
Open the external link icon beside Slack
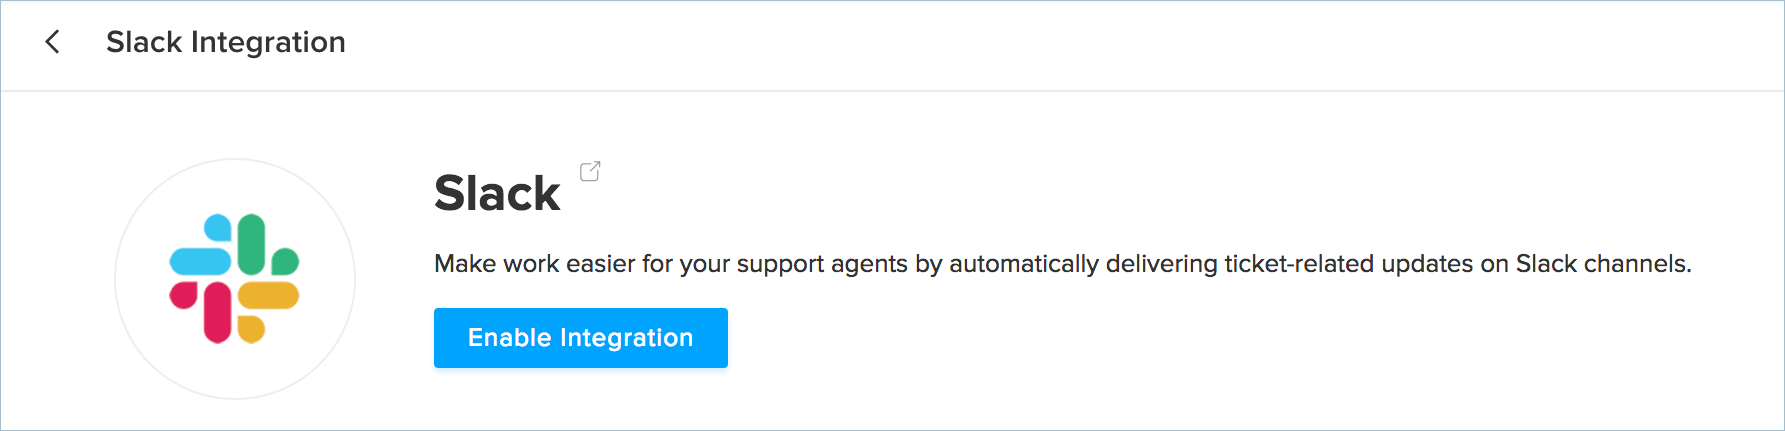(x=590, y=172)
